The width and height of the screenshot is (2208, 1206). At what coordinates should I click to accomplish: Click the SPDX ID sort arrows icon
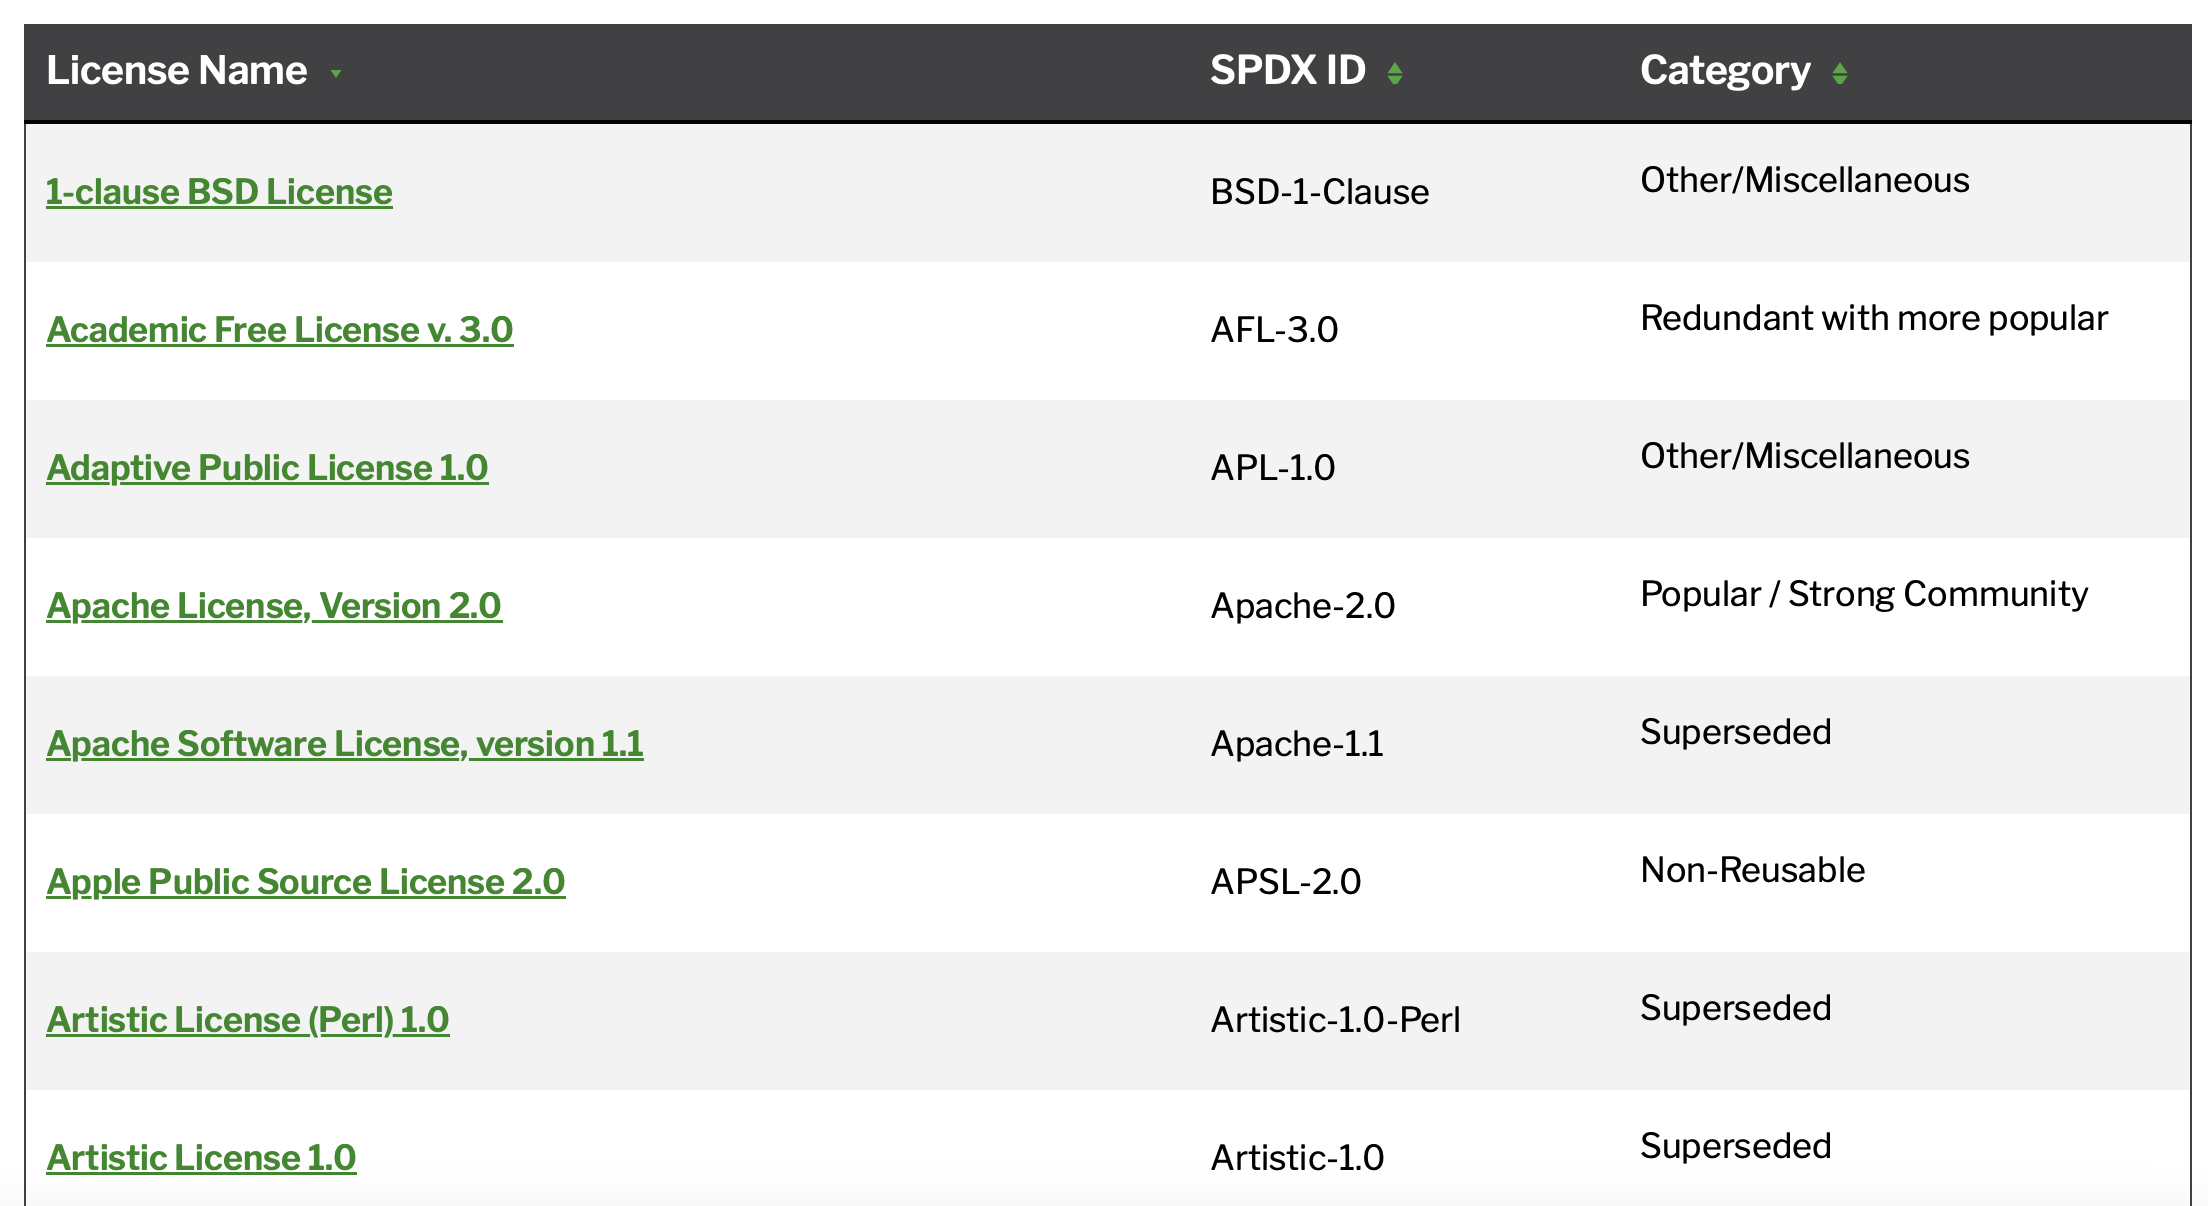[x=1394, y=73]
